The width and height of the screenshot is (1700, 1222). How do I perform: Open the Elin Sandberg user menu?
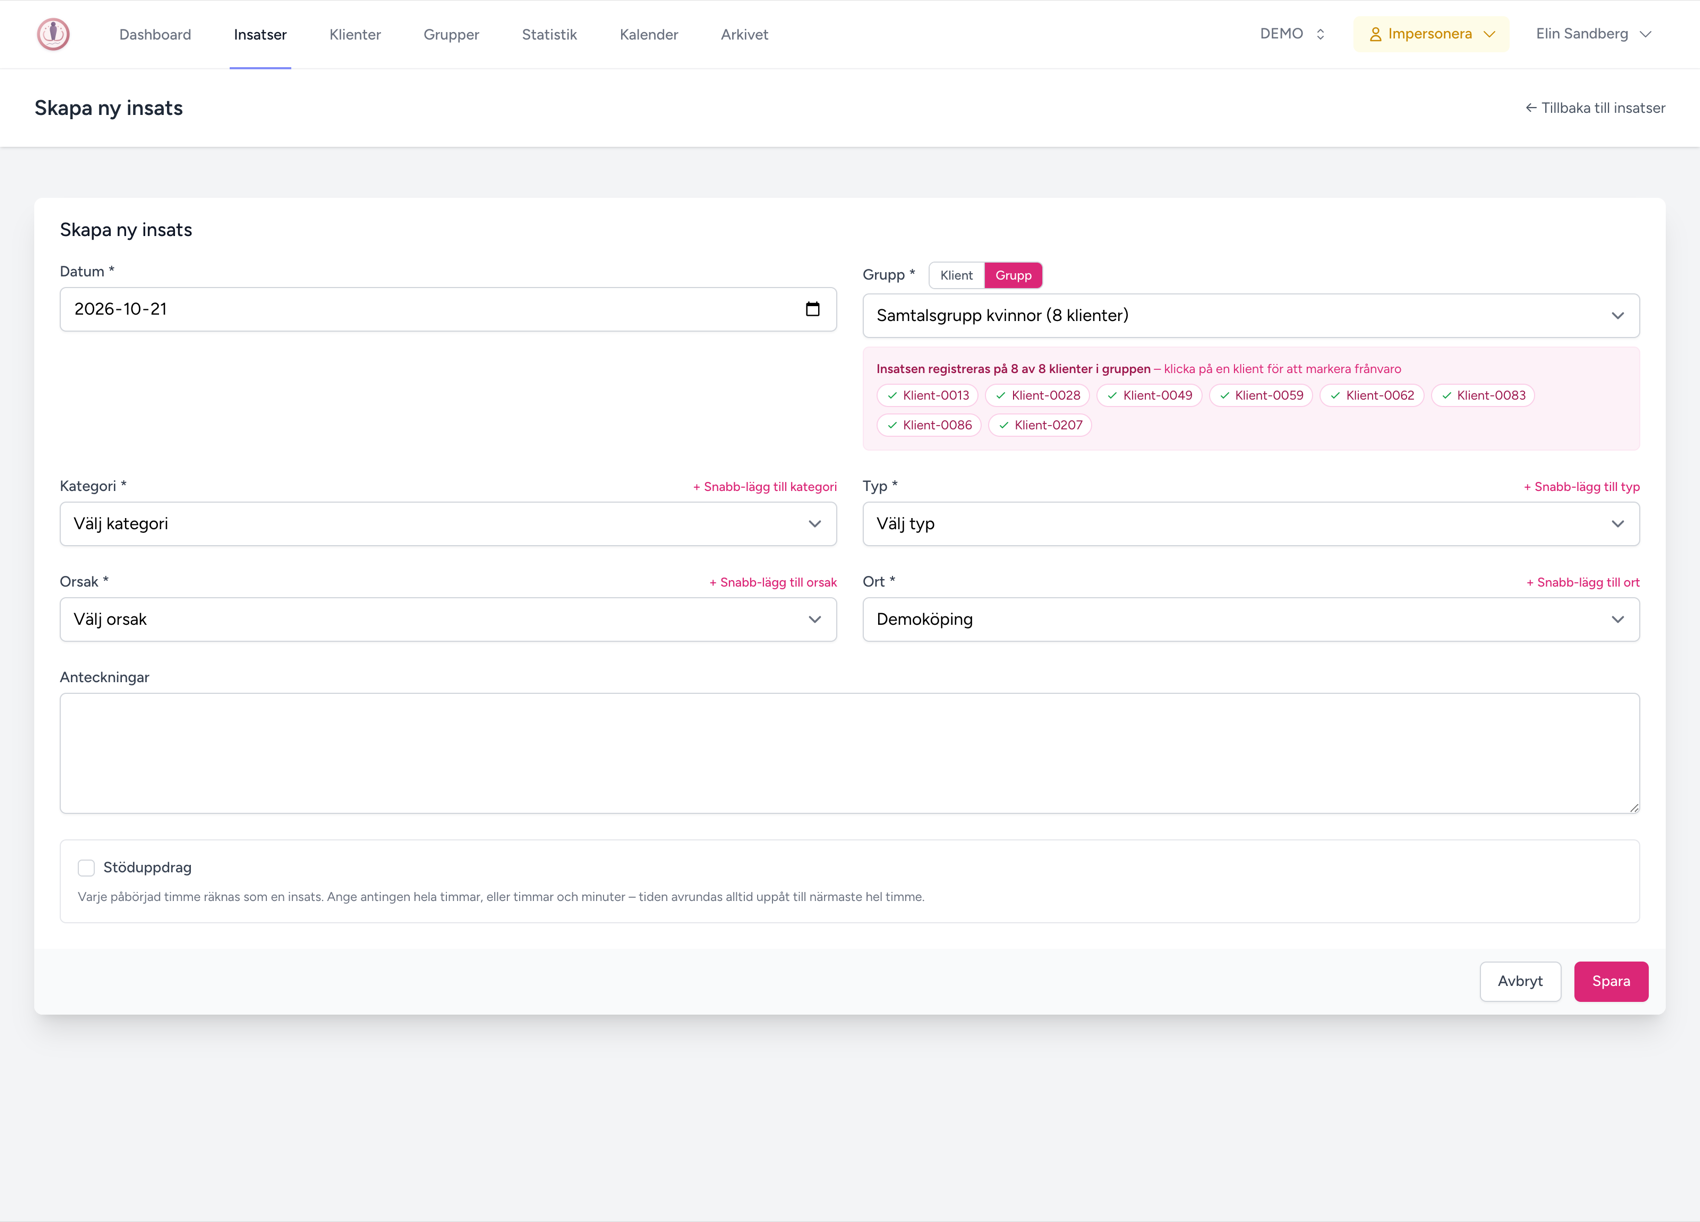(1593, 34)
